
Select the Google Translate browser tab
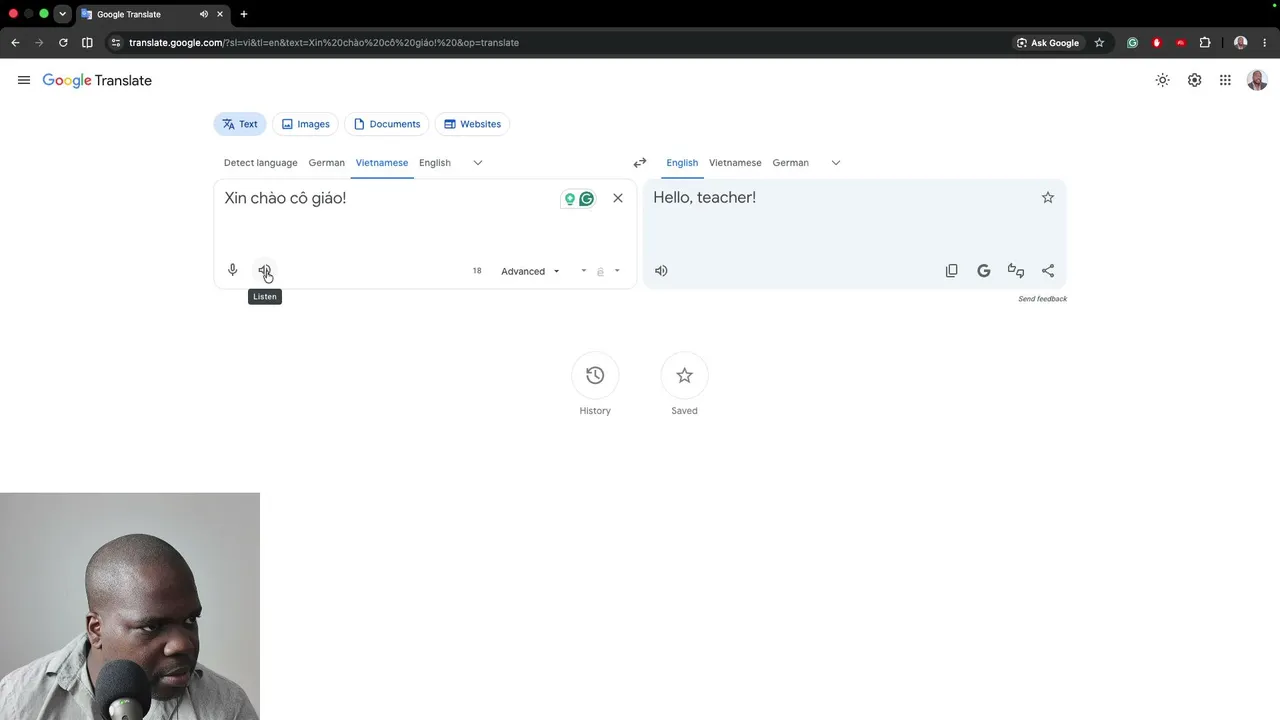pyautogui.click(x=152, y=14)
